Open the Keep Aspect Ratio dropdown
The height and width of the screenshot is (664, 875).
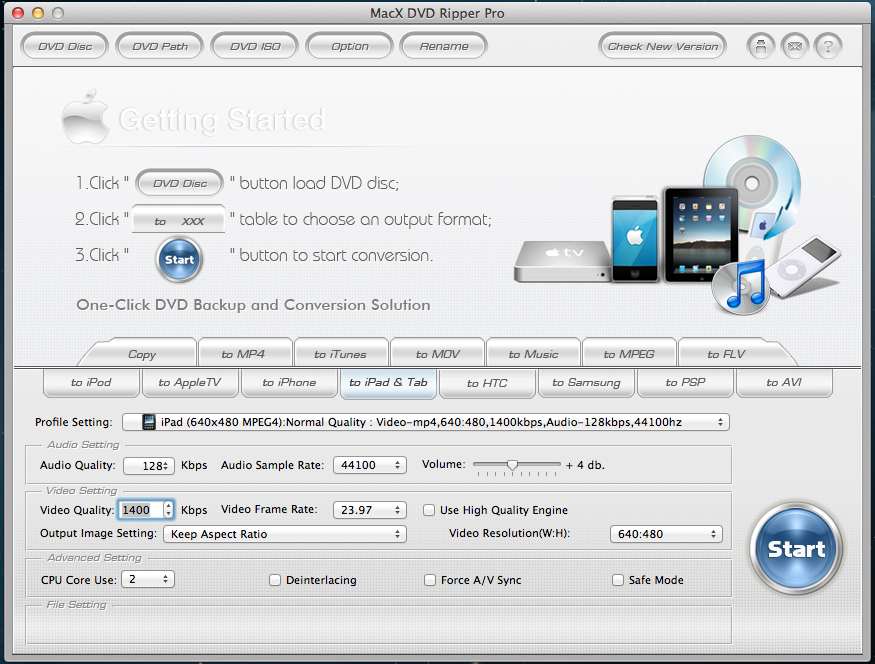(x=285, y=534)
